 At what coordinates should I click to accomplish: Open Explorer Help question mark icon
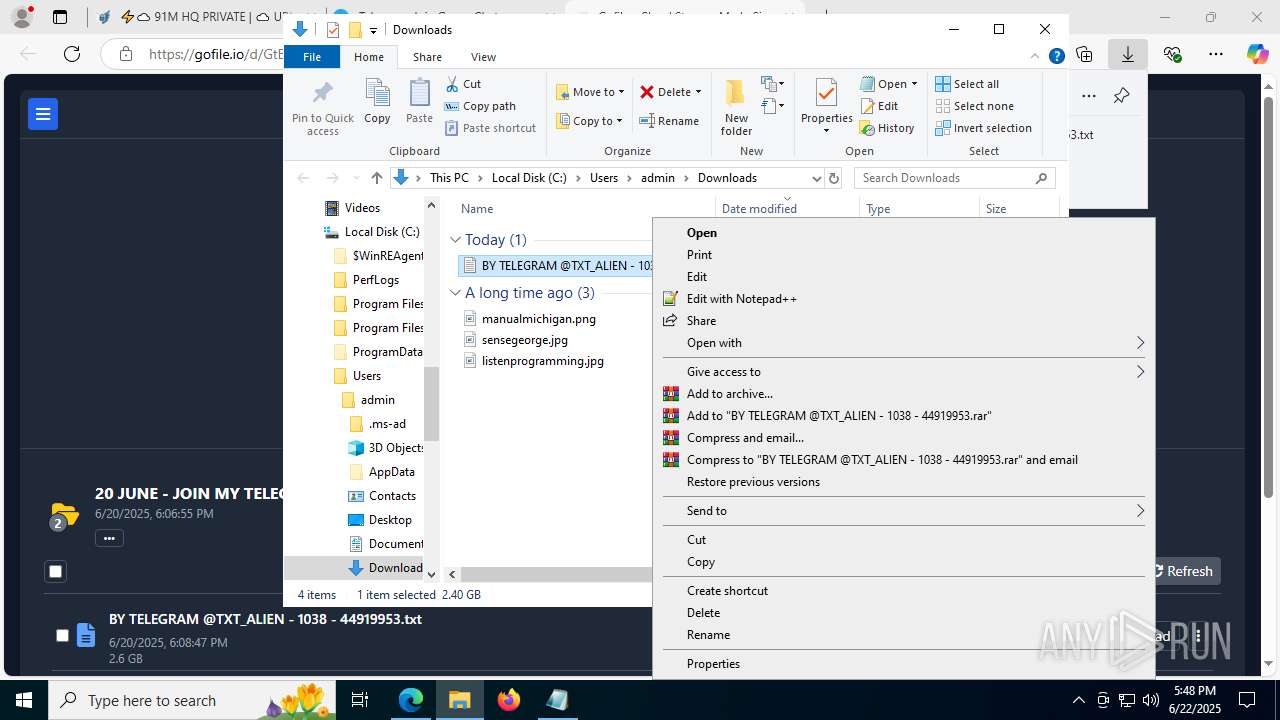point(1056,57)
